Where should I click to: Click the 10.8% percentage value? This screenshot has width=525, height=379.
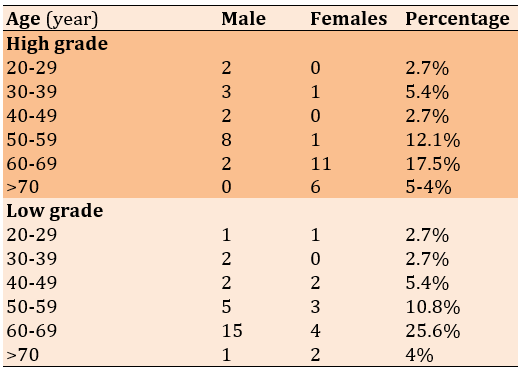pos(433,307)
